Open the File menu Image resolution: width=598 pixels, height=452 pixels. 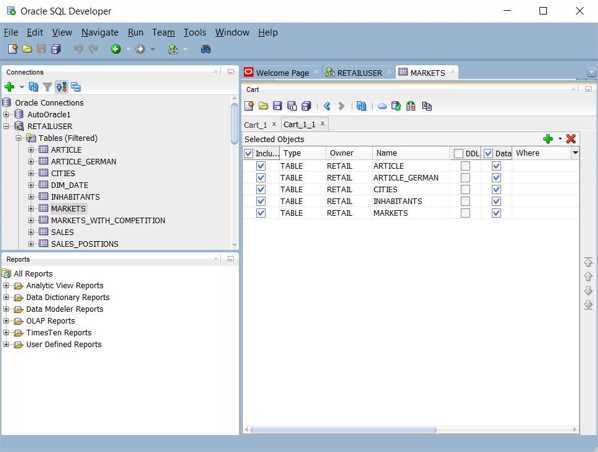(11, 33)
